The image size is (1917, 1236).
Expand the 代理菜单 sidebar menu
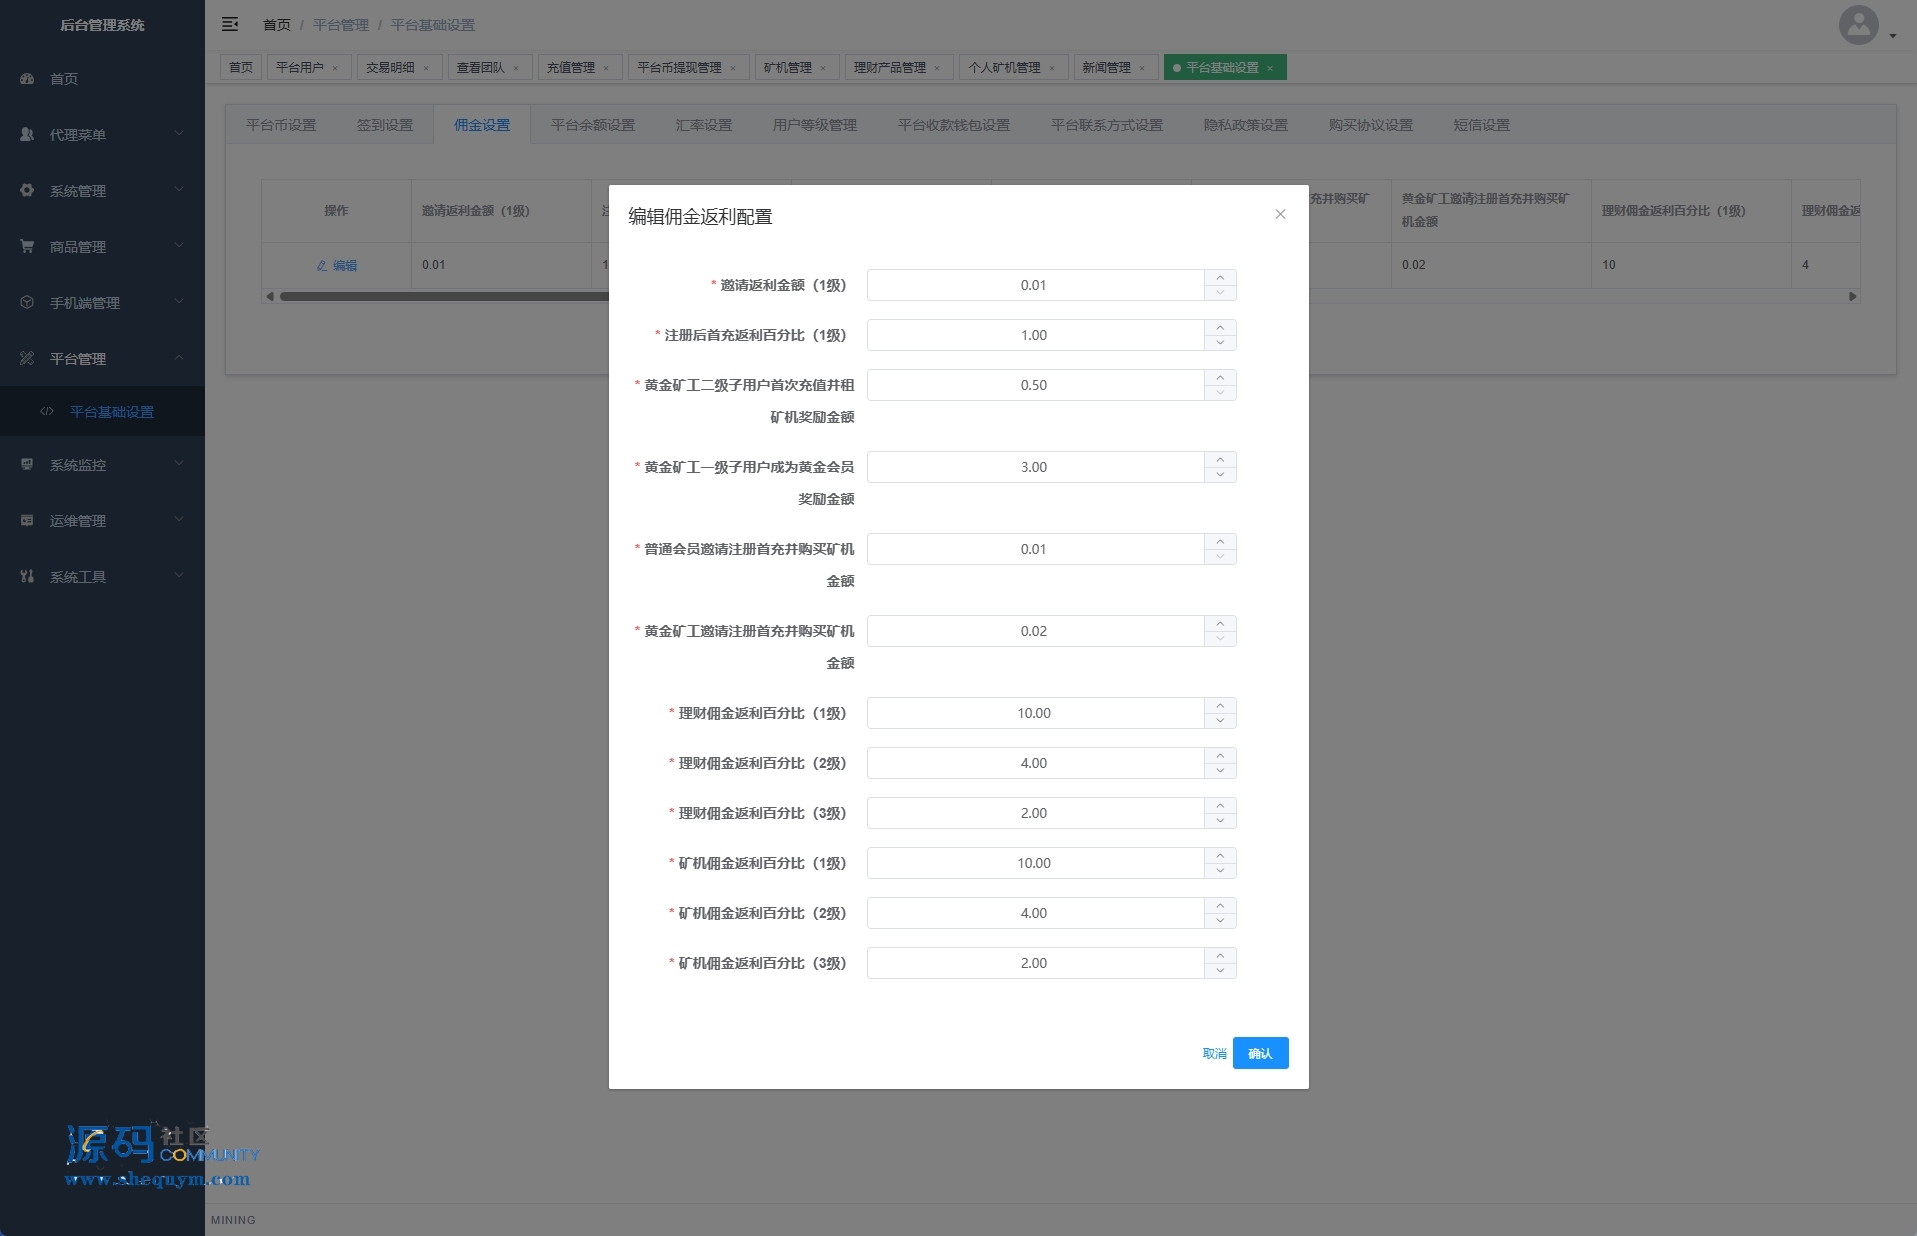tap(102, 134)
